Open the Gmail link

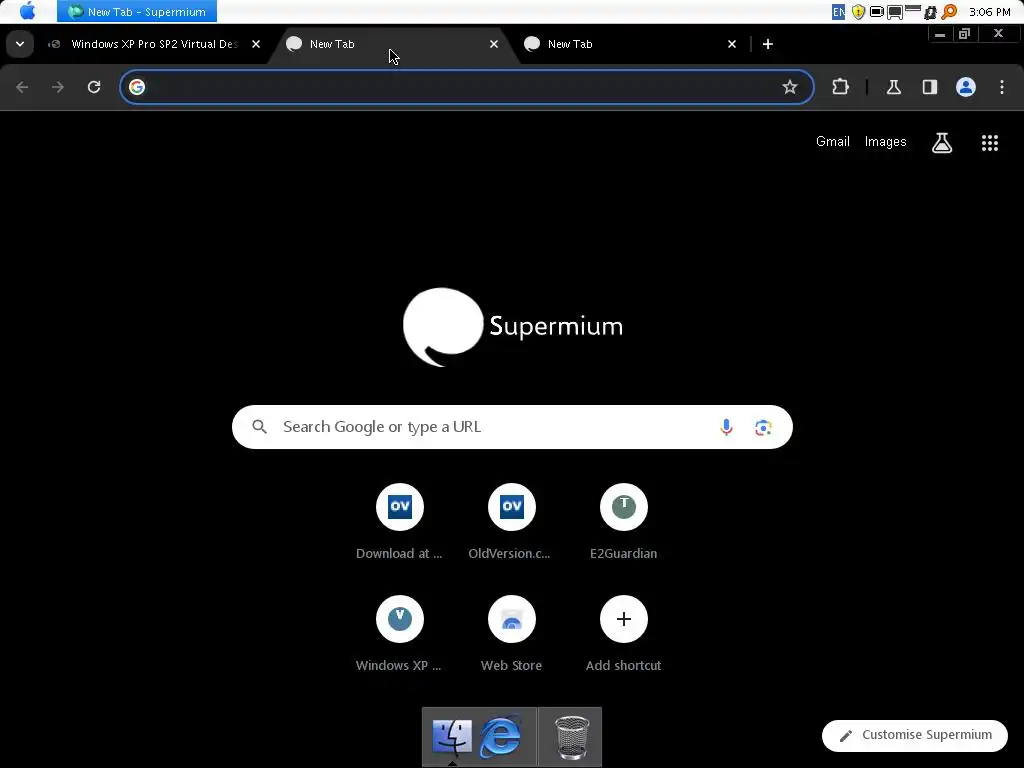pos(833,142)
